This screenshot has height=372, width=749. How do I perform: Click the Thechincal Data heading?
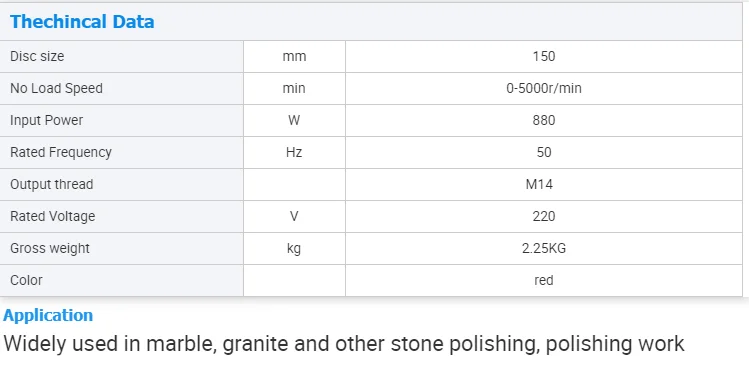tap(82, 22)
